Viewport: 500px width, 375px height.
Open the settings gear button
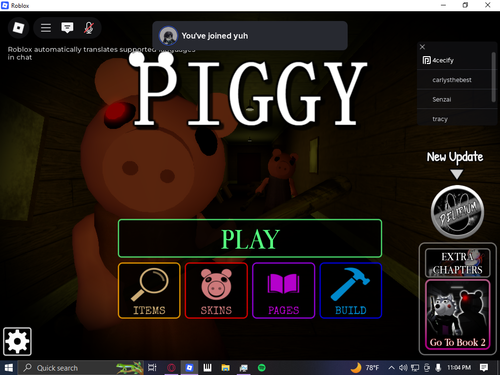click(17, 341)
